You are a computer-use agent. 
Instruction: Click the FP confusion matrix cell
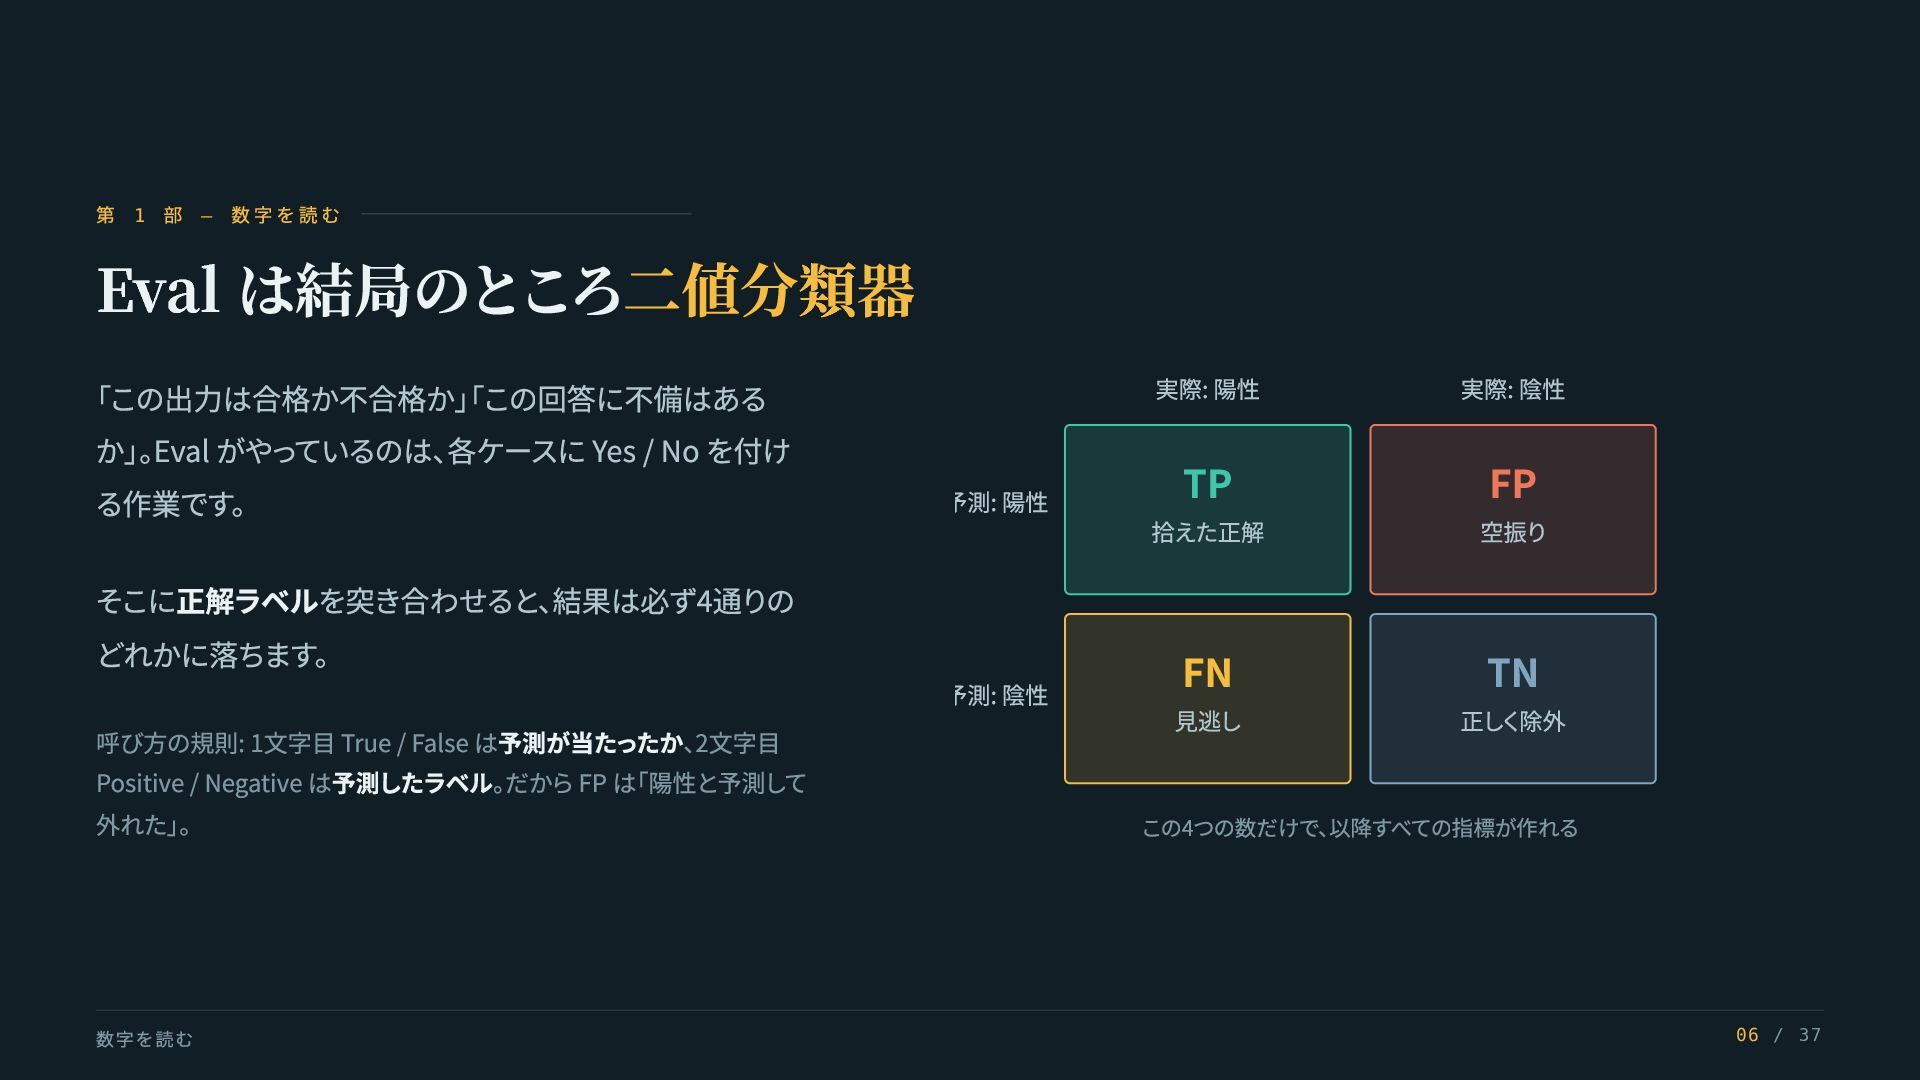click(x=1512, y=510)
